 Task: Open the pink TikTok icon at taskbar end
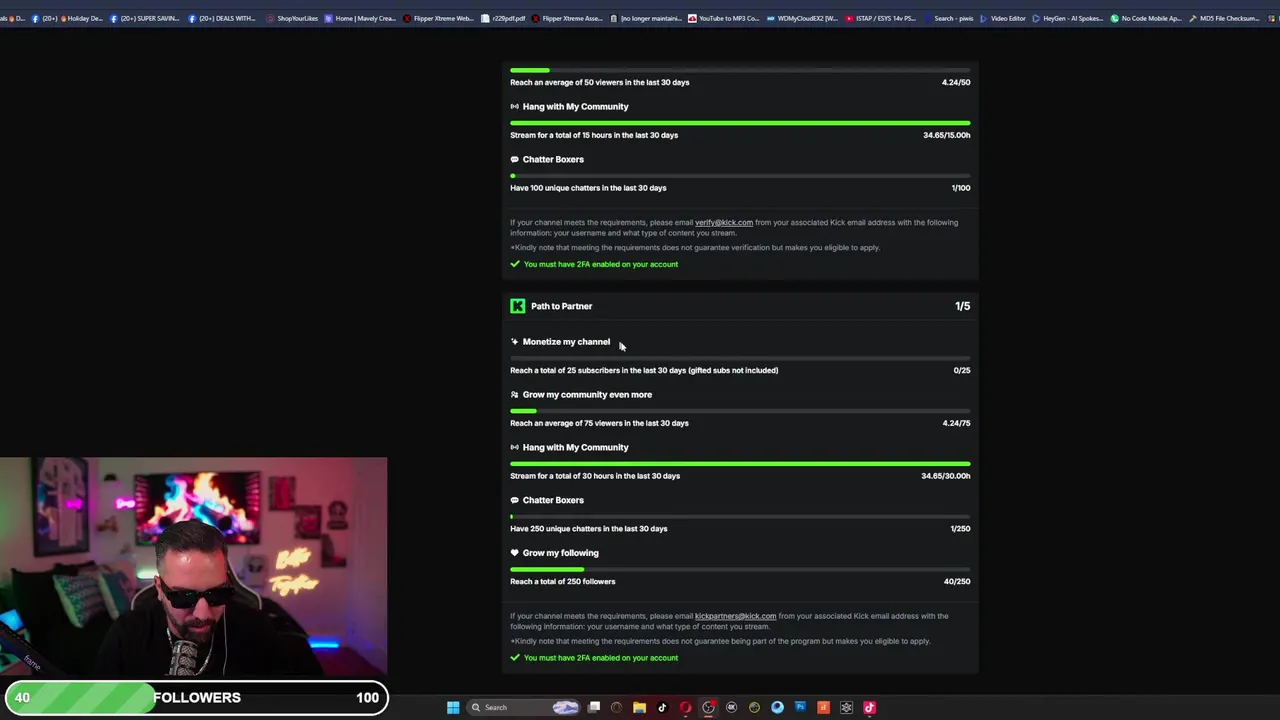[869, 707]
